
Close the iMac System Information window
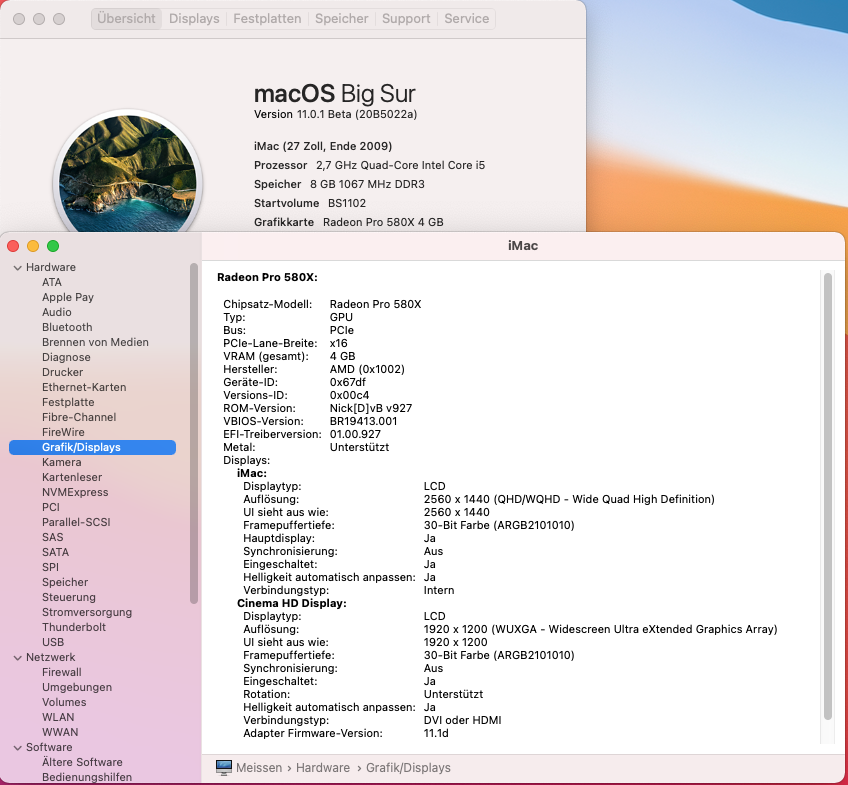pos(14,247)
